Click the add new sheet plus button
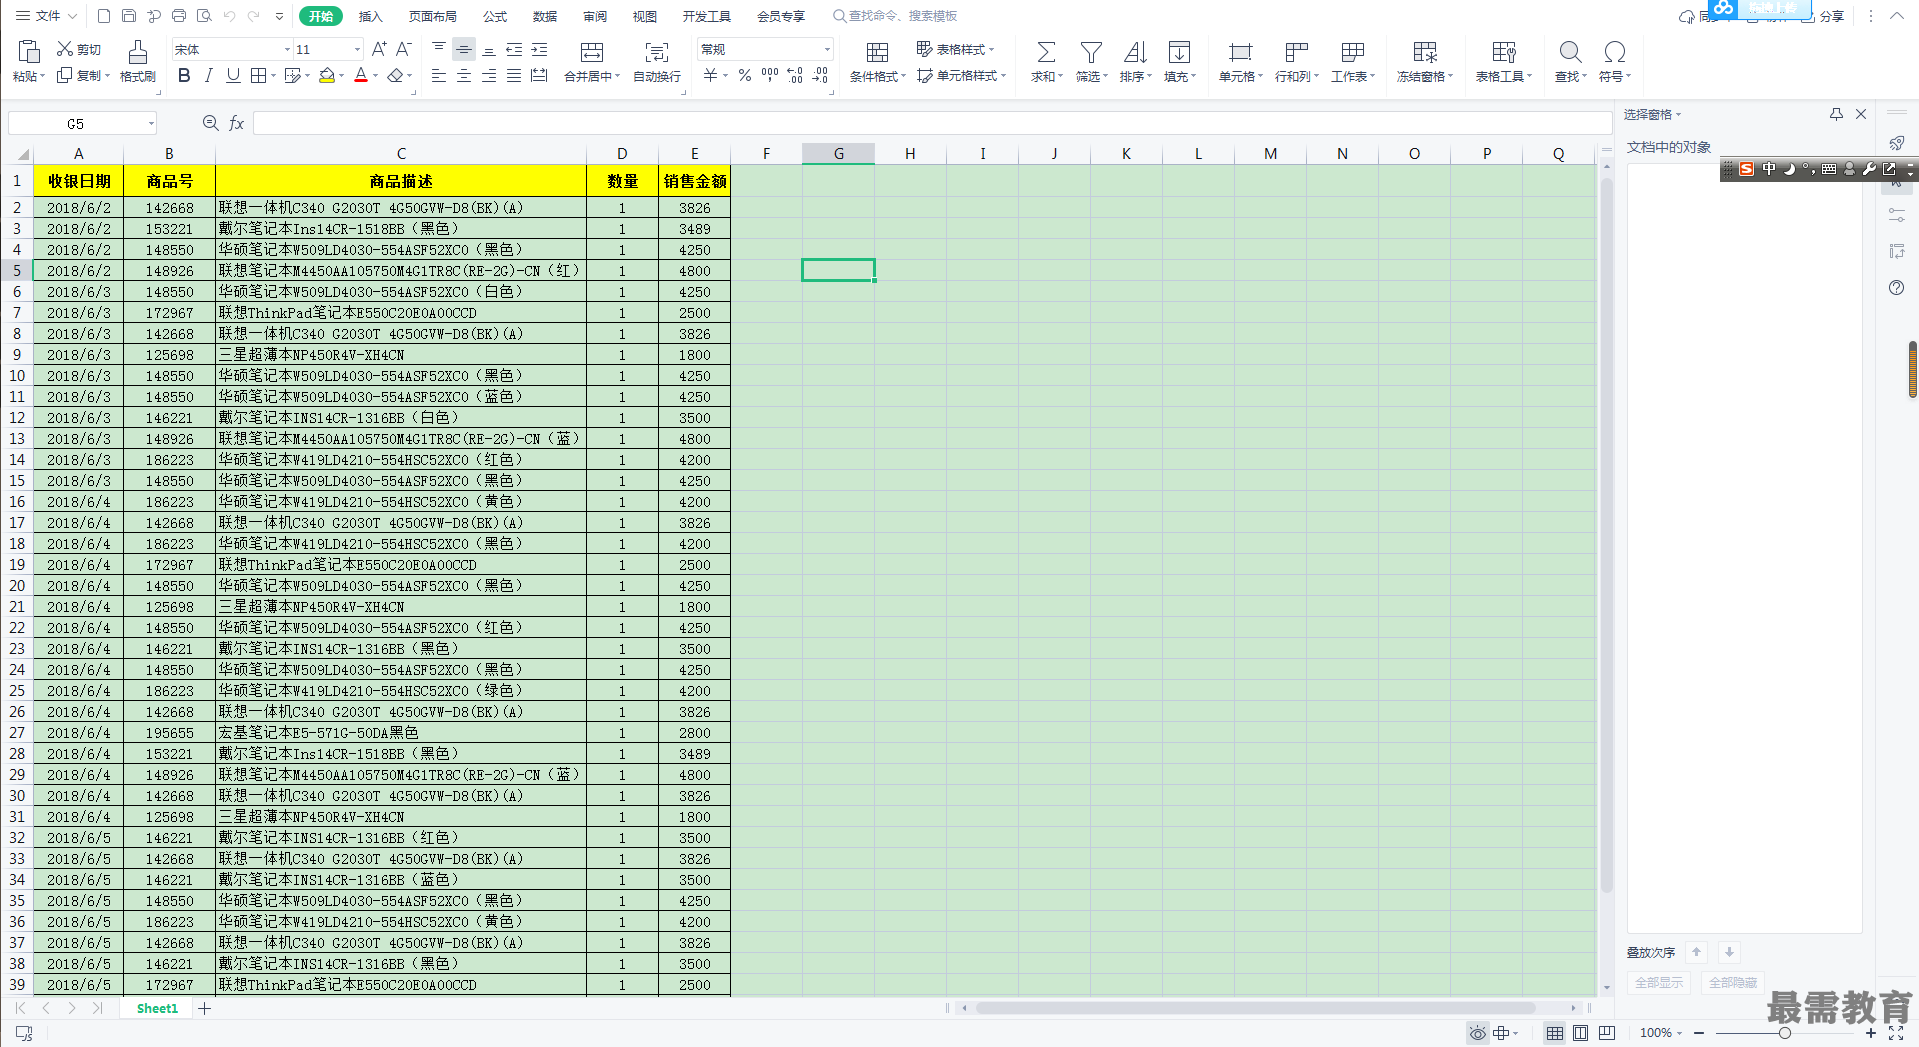 (x=204, y=1008)
